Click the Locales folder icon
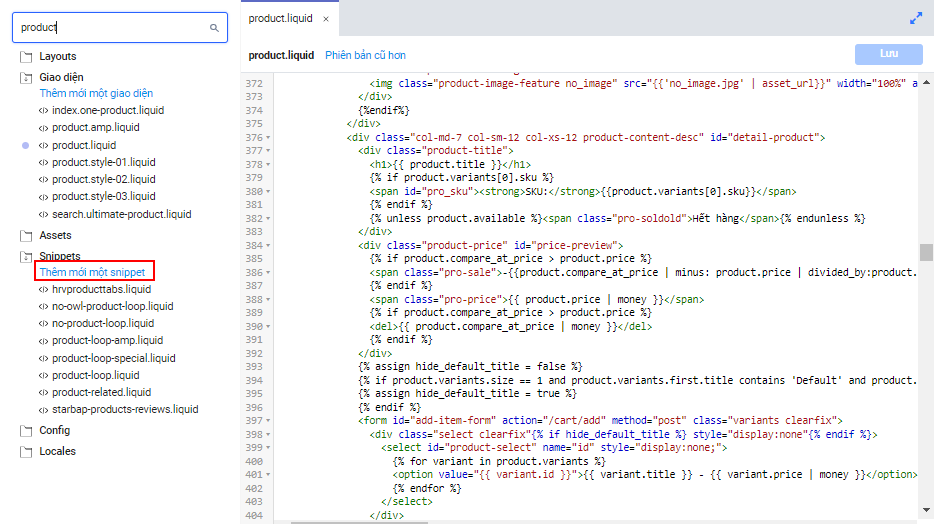The height and width of the screenshot is (524, 934). coord(26,452)
